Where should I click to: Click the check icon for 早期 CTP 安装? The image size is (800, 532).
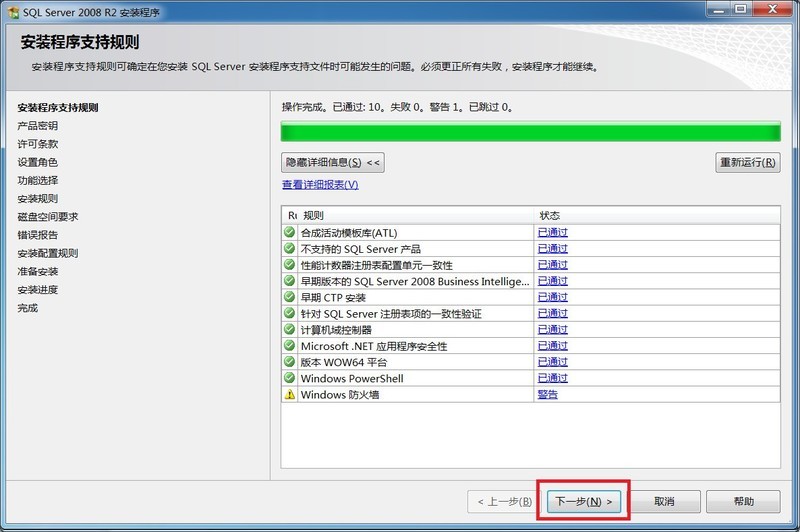(x=290, y=298)
